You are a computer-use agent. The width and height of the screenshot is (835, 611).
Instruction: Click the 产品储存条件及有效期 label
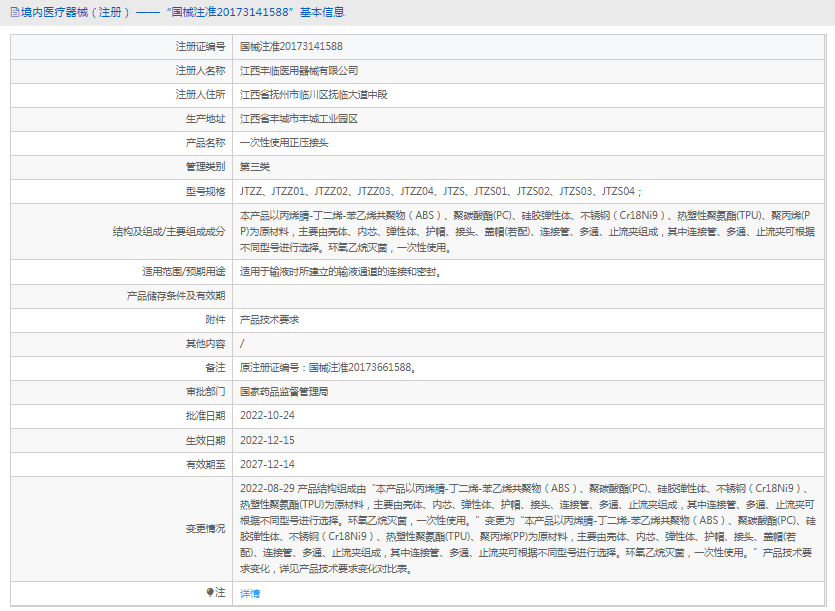[176, 296]
